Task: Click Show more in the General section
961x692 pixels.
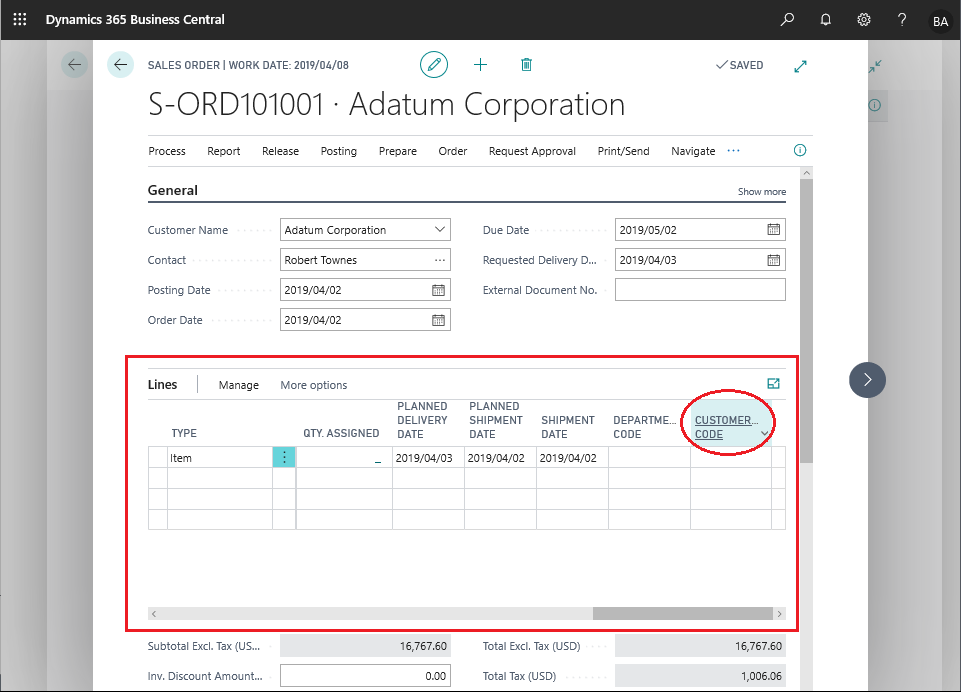Action: (x=762, y=192)
